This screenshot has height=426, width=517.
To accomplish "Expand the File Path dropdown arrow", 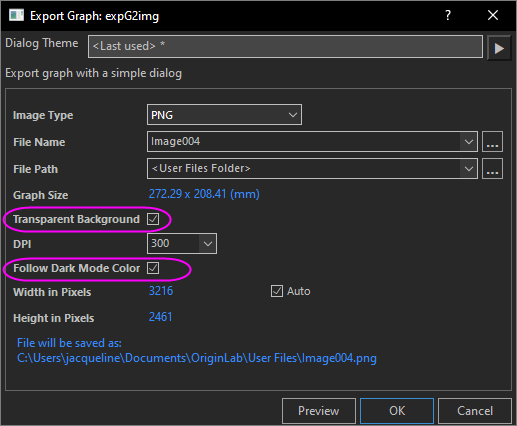I will point(469,169).
